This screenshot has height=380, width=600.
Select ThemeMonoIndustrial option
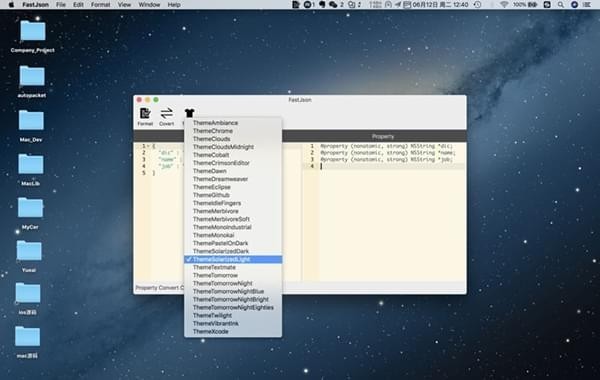(x=233, y=227)
